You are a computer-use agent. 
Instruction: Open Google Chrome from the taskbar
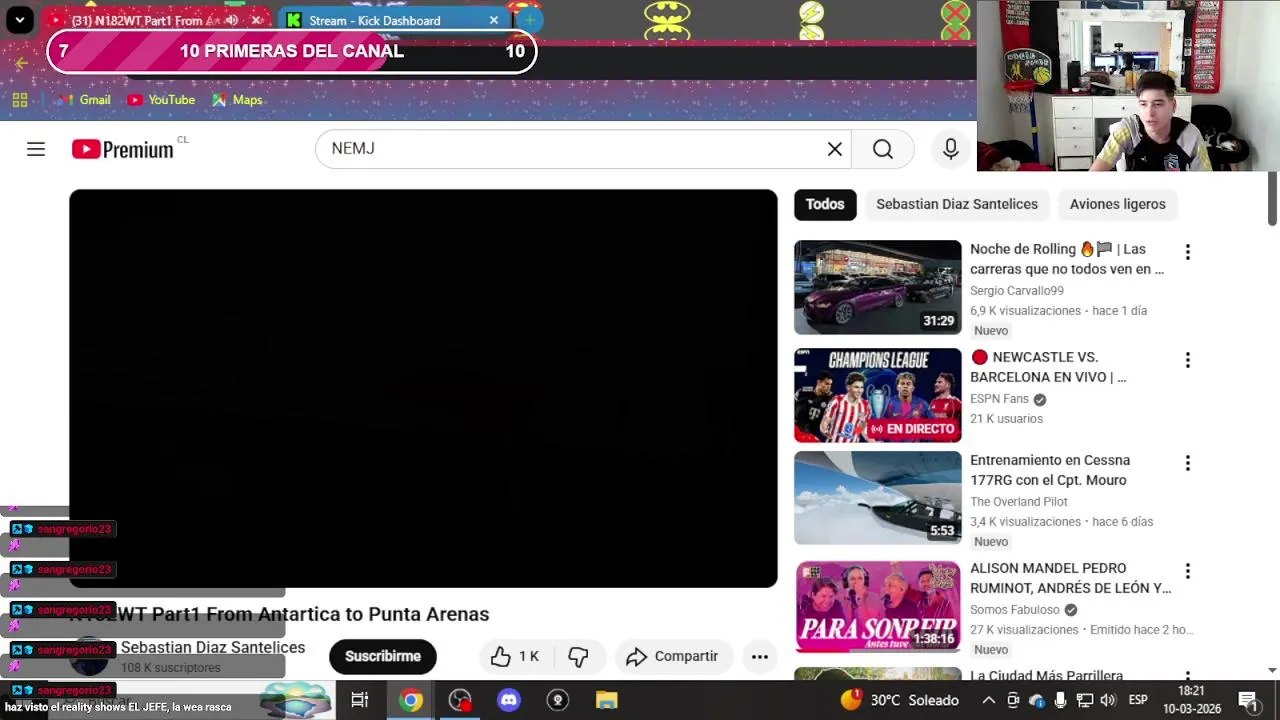tap(411, 700)
